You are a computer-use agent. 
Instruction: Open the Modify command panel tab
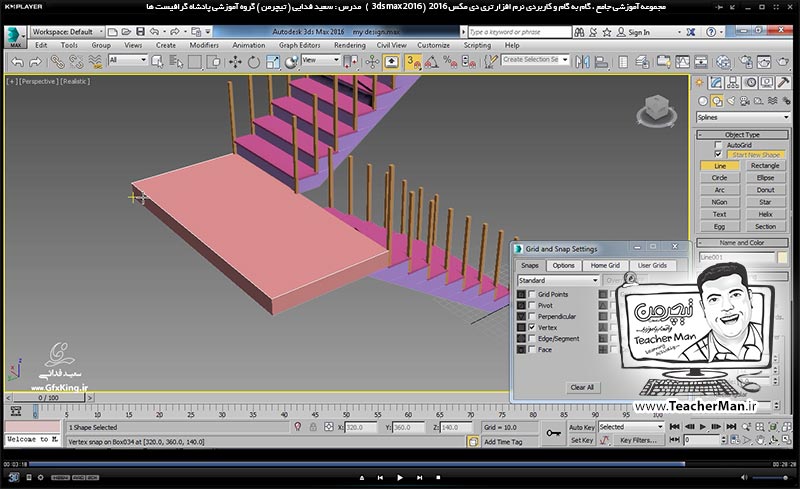[716, 83]
